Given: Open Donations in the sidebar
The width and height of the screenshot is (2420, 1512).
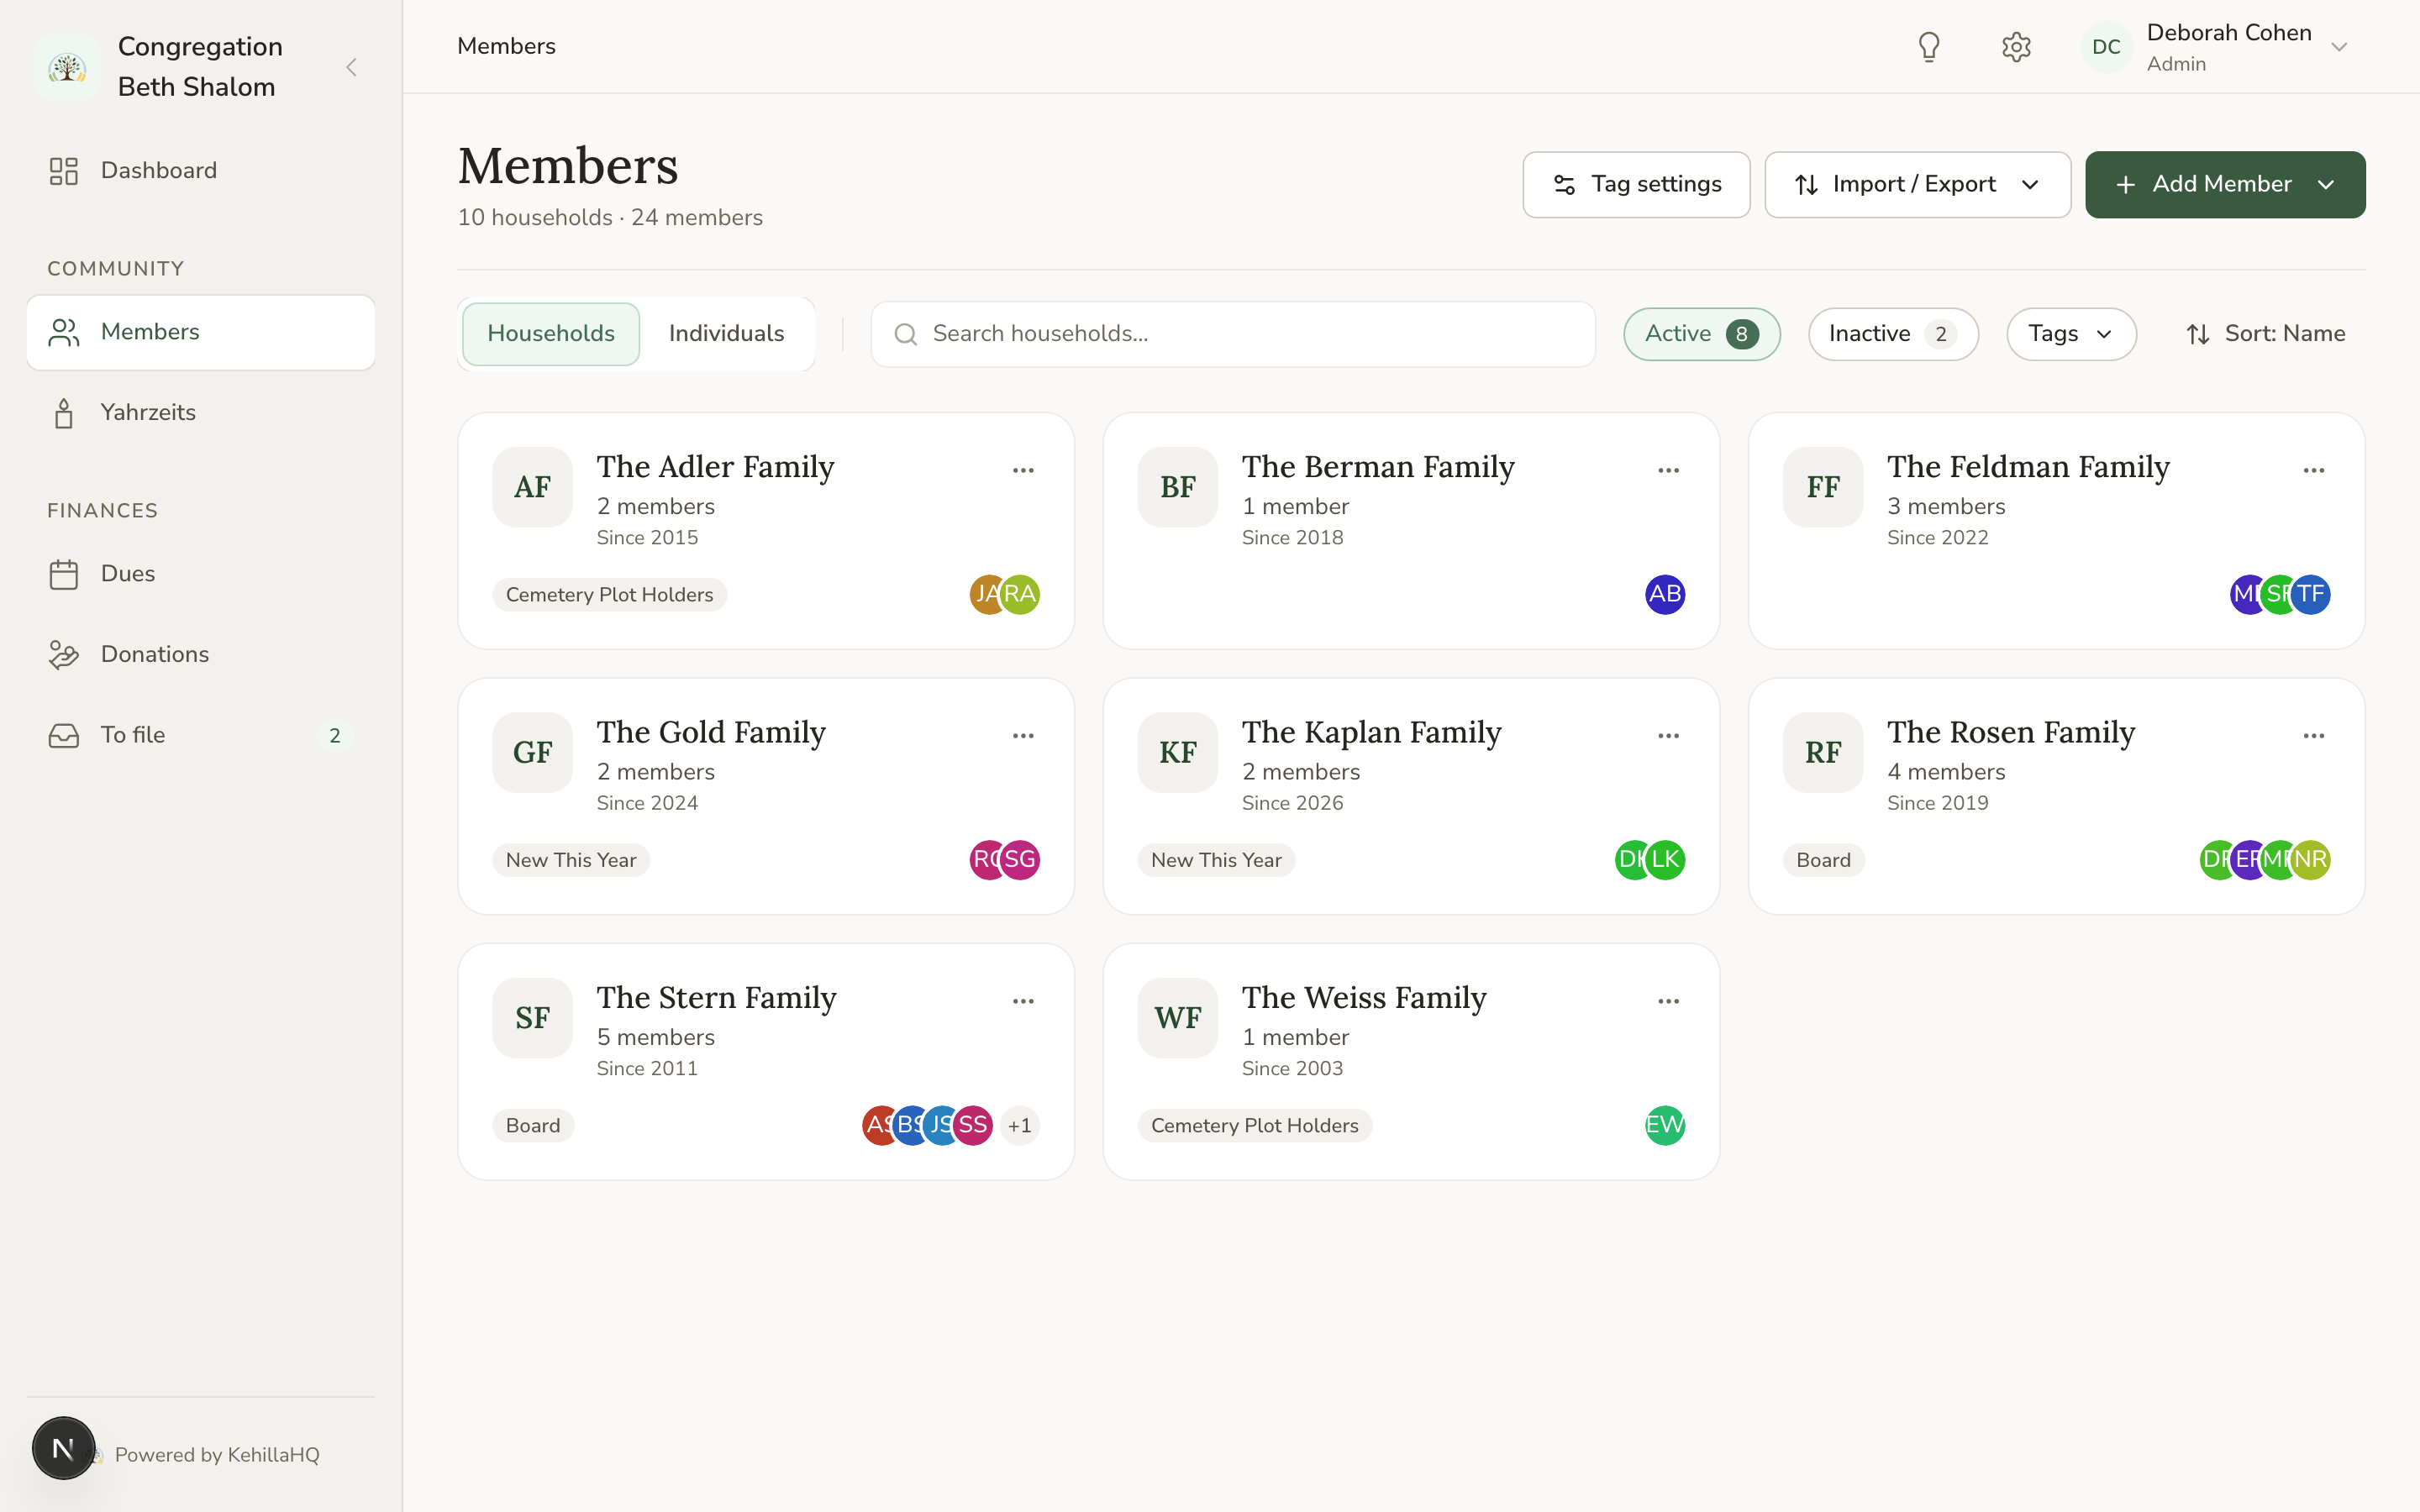Looking at the screenshot, I should tap(201, 655).
